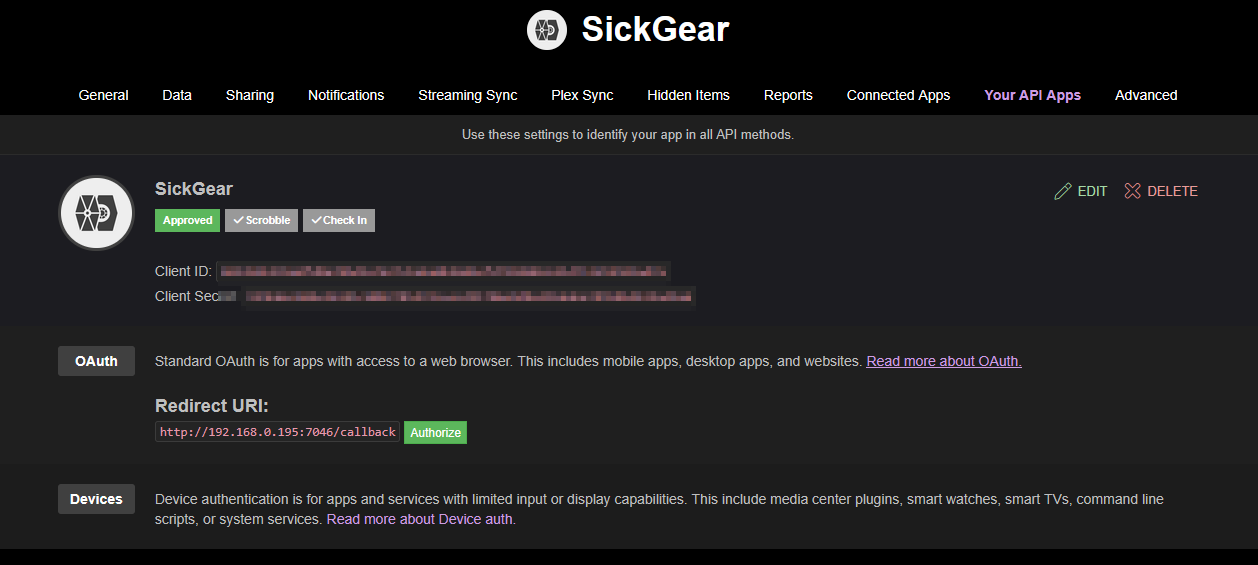Click the Redirect URI heading

coord(212,405)
